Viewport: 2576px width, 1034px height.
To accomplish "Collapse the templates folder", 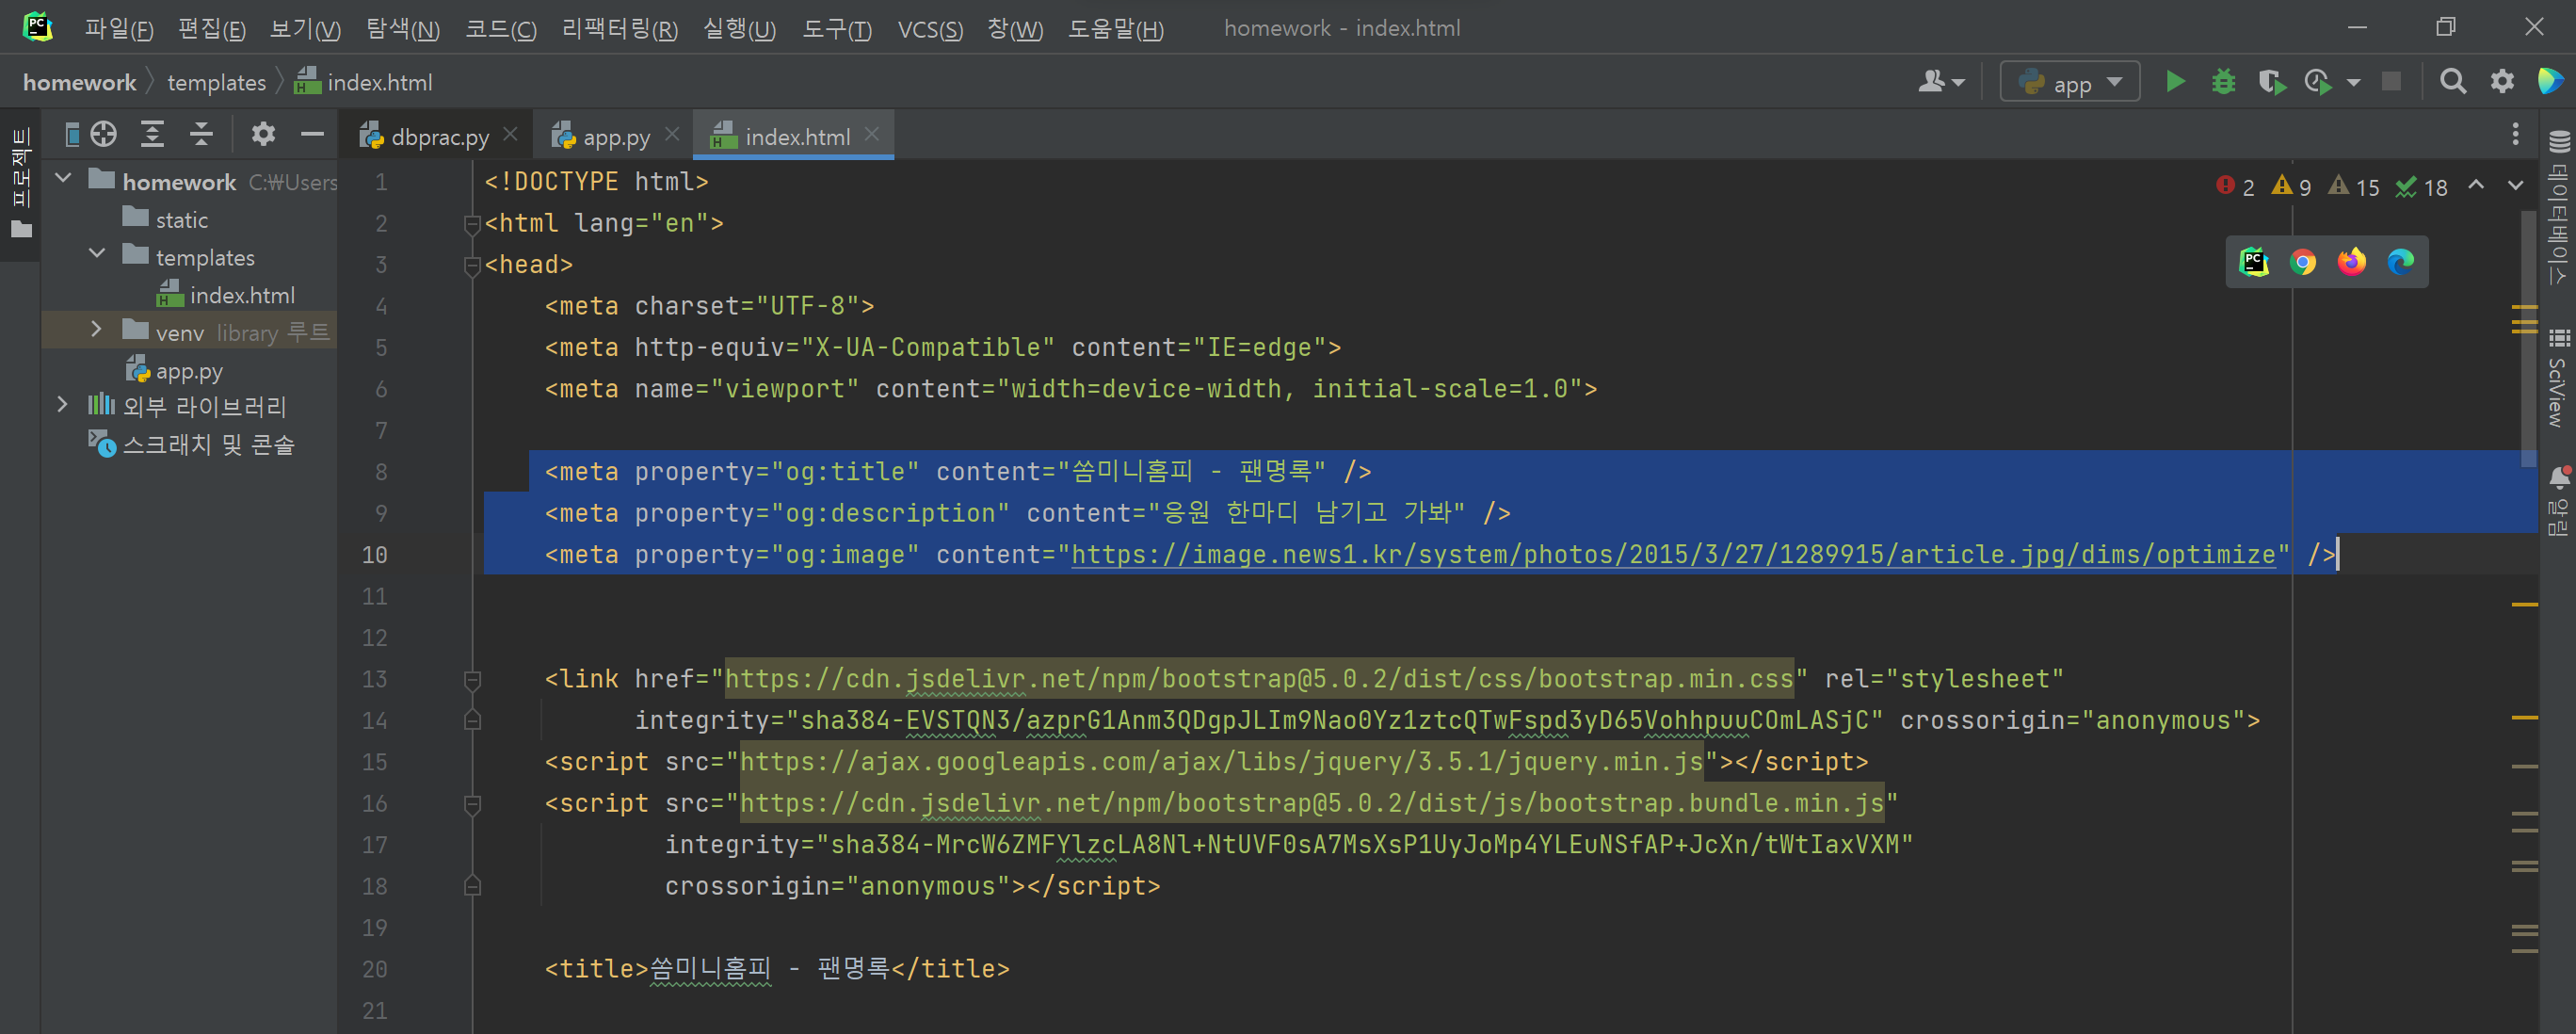I will pos(97,255).
